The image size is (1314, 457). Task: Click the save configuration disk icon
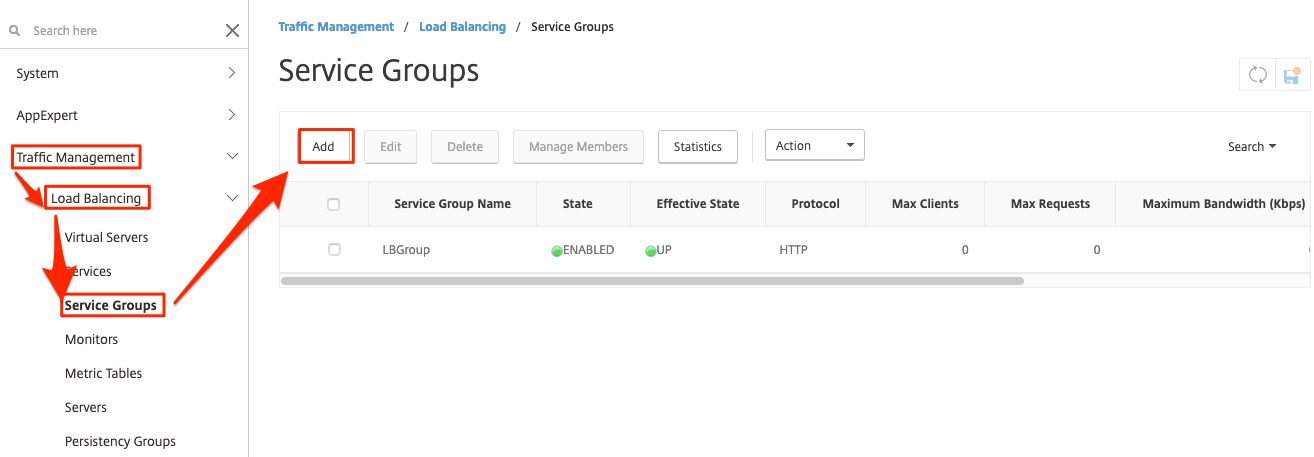point(1292,75)
